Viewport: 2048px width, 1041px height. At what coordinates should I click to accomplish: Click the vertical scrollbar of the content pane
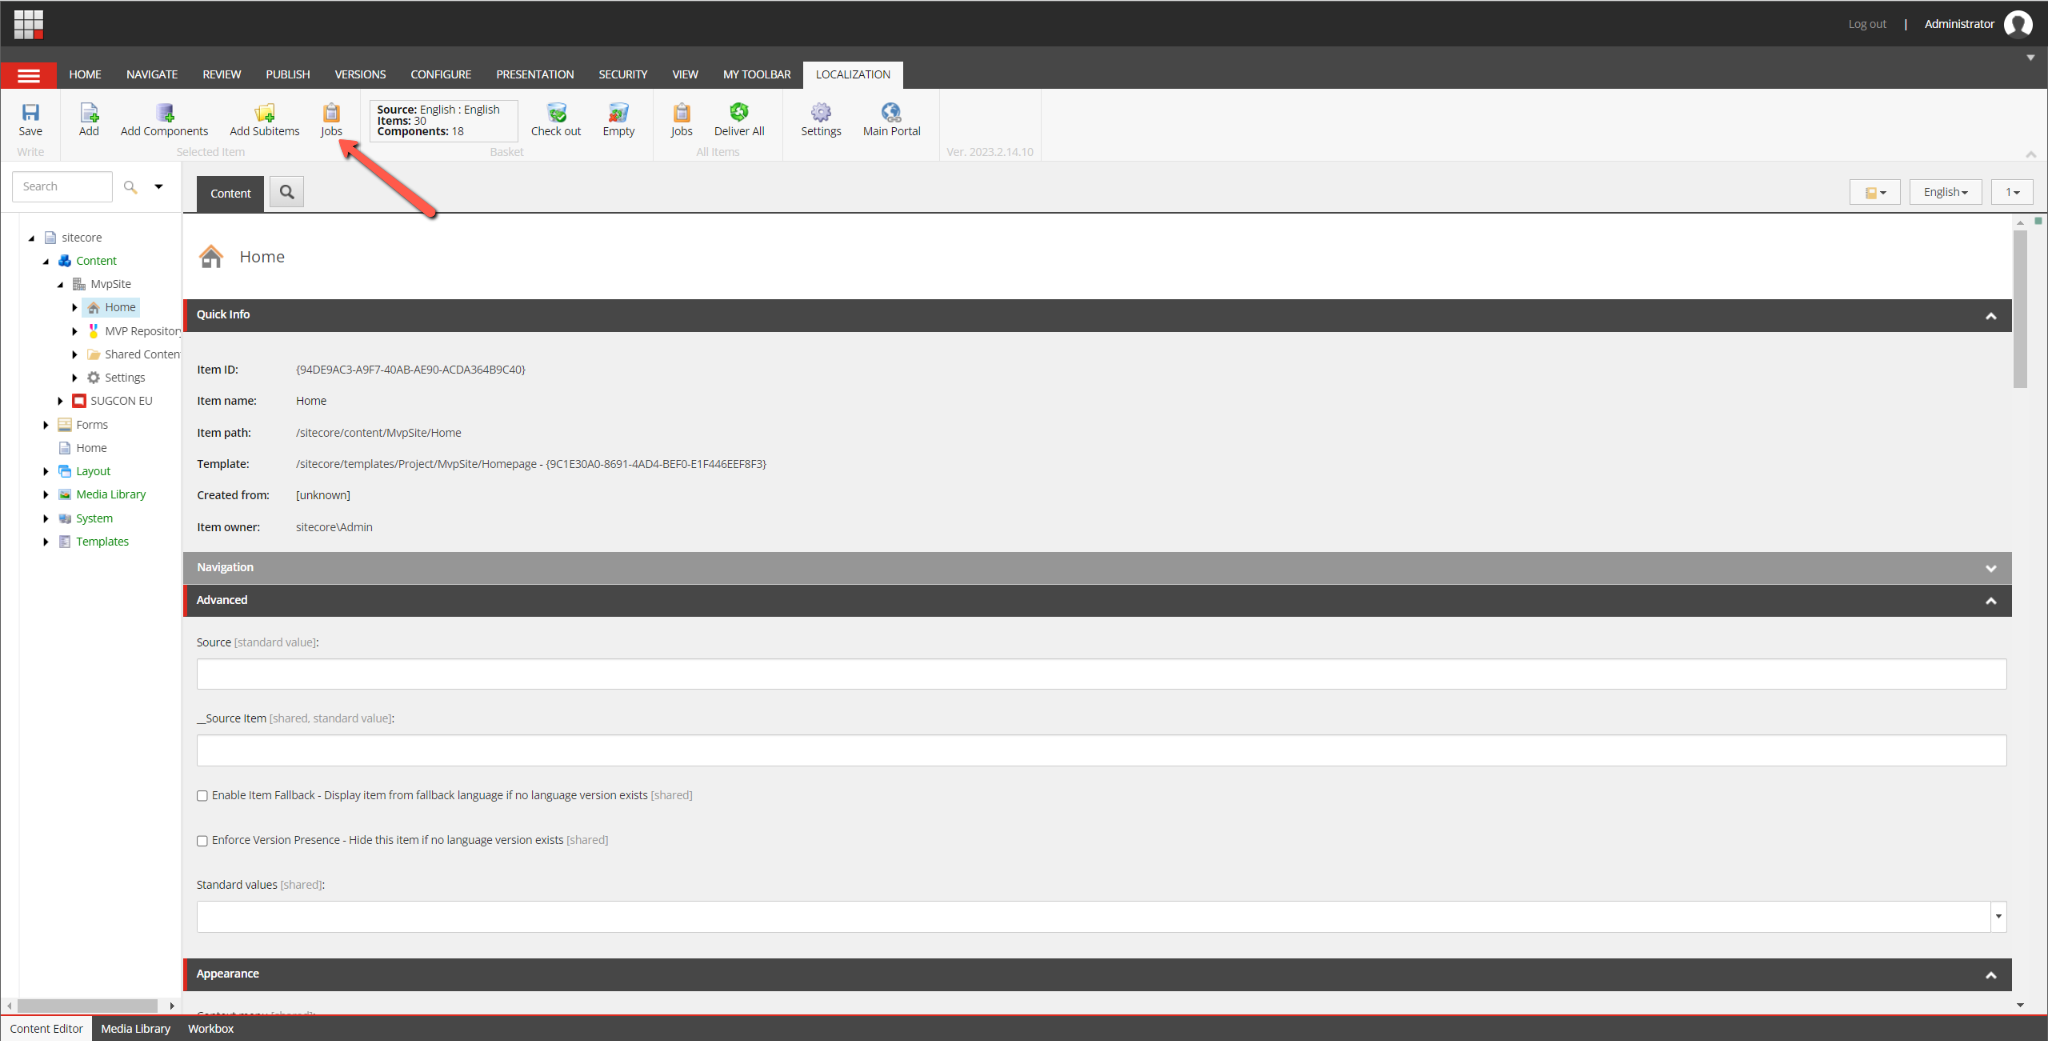pyautogui.click(x=2020, y=309)
